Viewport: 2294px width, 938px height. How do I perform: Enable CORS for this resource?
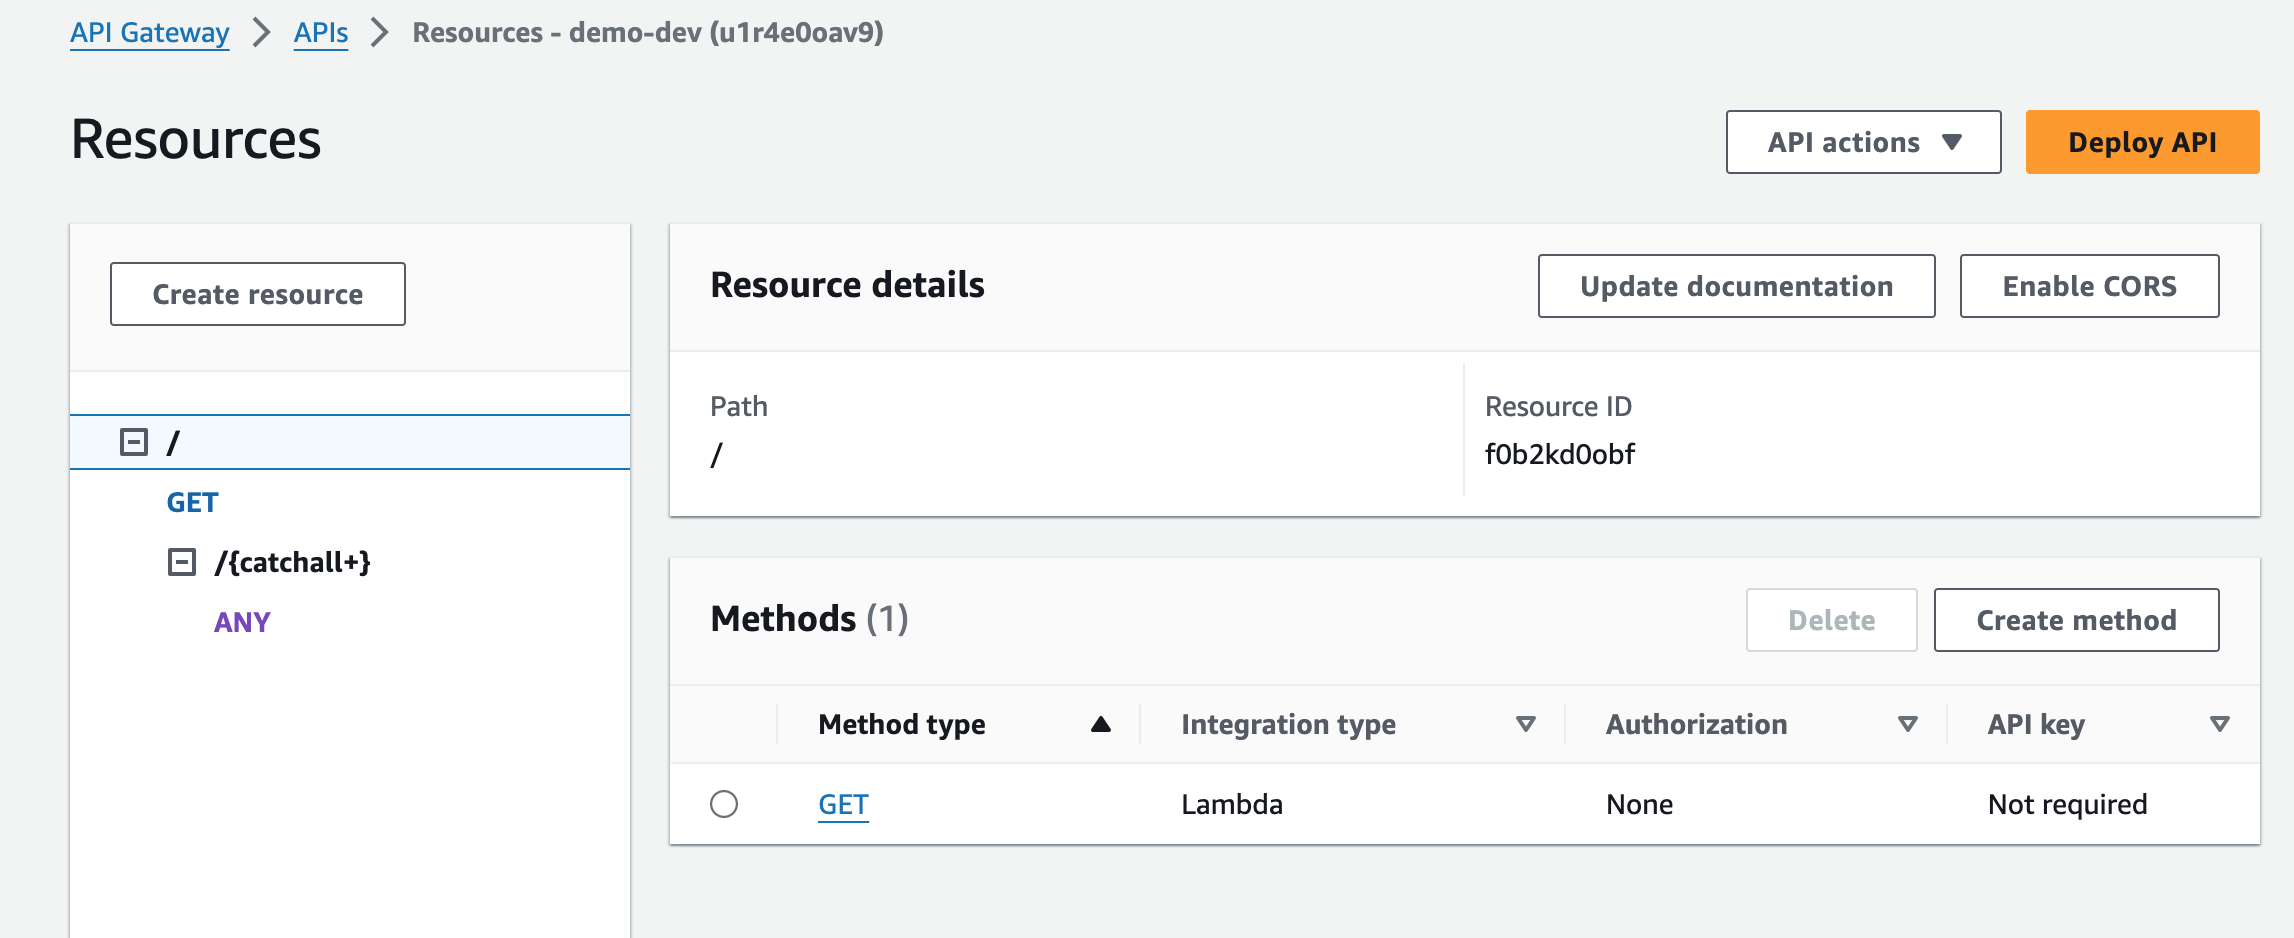pos(2089,286)
